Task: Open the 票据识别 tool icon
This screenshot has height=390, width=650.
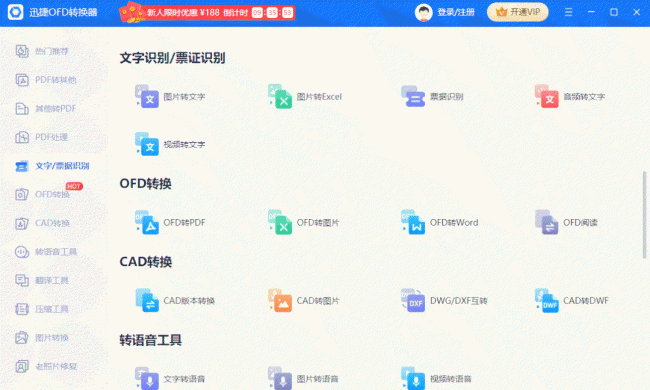Action: click(x=413, y=96)
